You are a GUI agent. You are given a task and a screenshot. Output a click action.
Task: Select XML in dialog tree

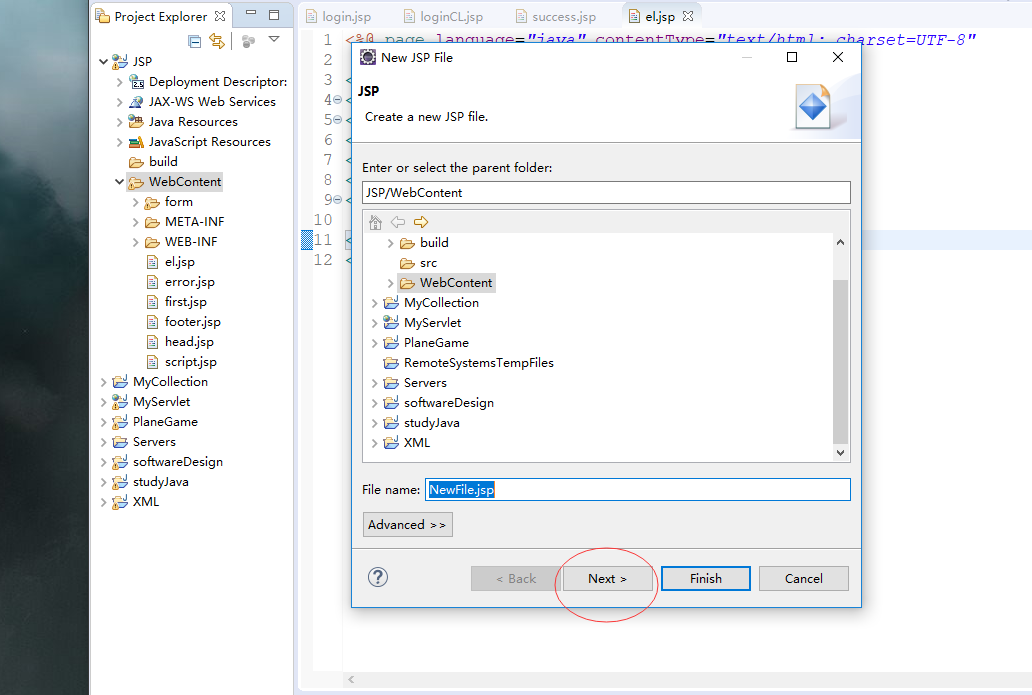(417, 443)
